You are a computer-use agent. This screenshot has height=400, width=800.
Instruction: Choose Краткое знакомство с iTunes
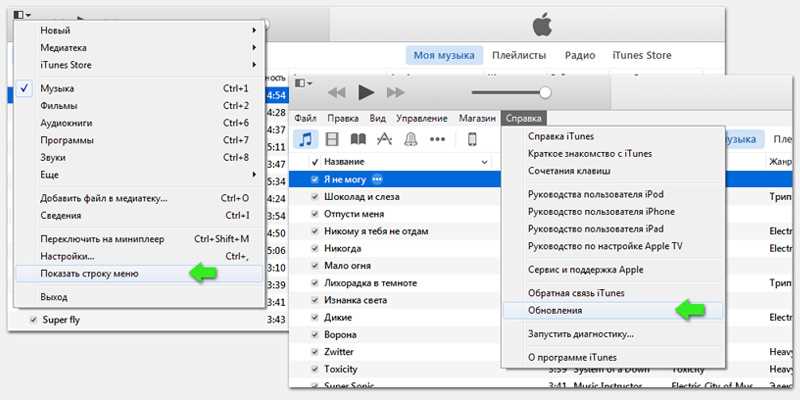[x=613, y=154]
